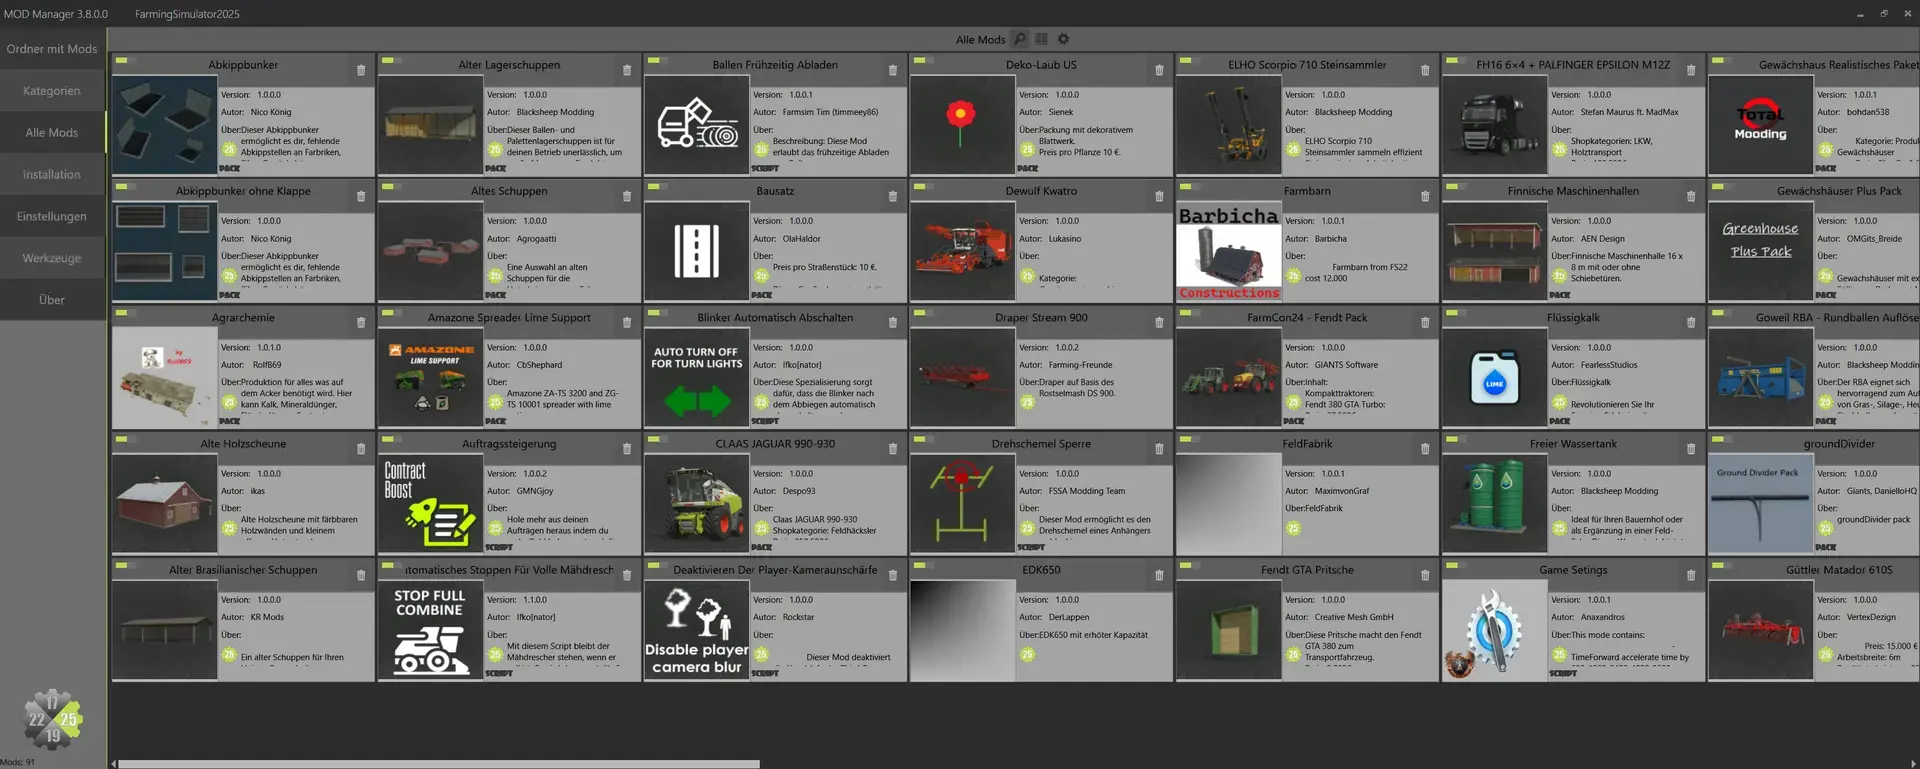Click the horizontal scrollbar at the bottom
1920x769 pixels.
click(x=439, y=763)
